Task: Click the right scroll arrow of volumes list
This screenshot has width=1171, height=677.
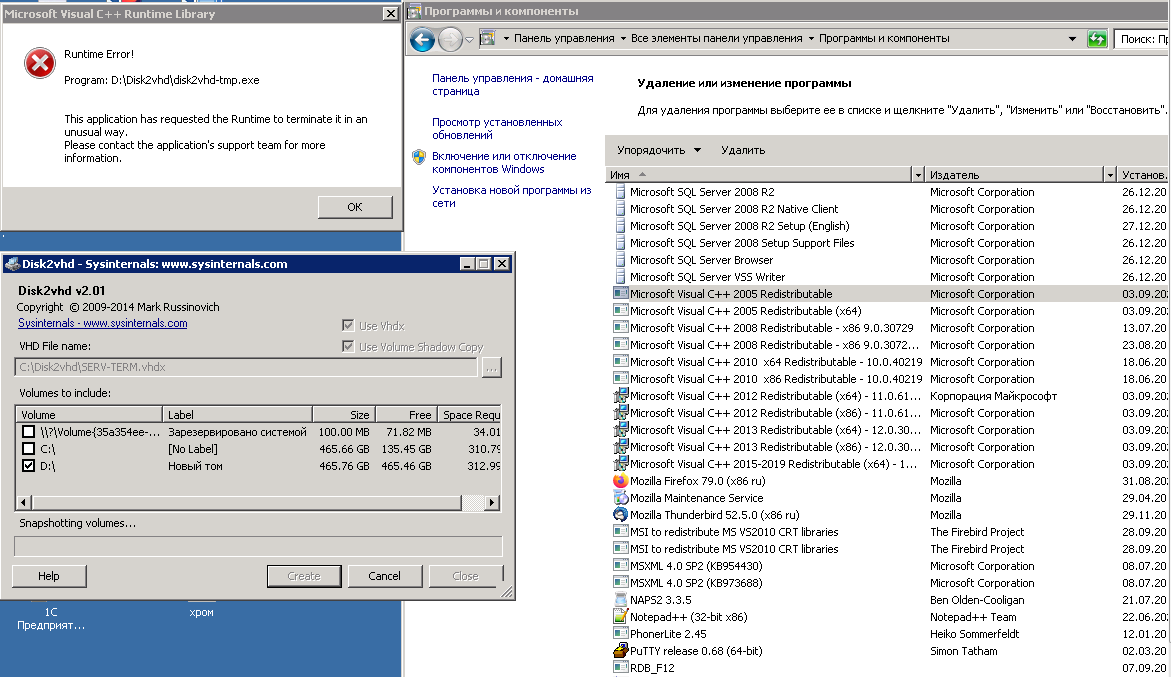Action: (x=491, y=502)
